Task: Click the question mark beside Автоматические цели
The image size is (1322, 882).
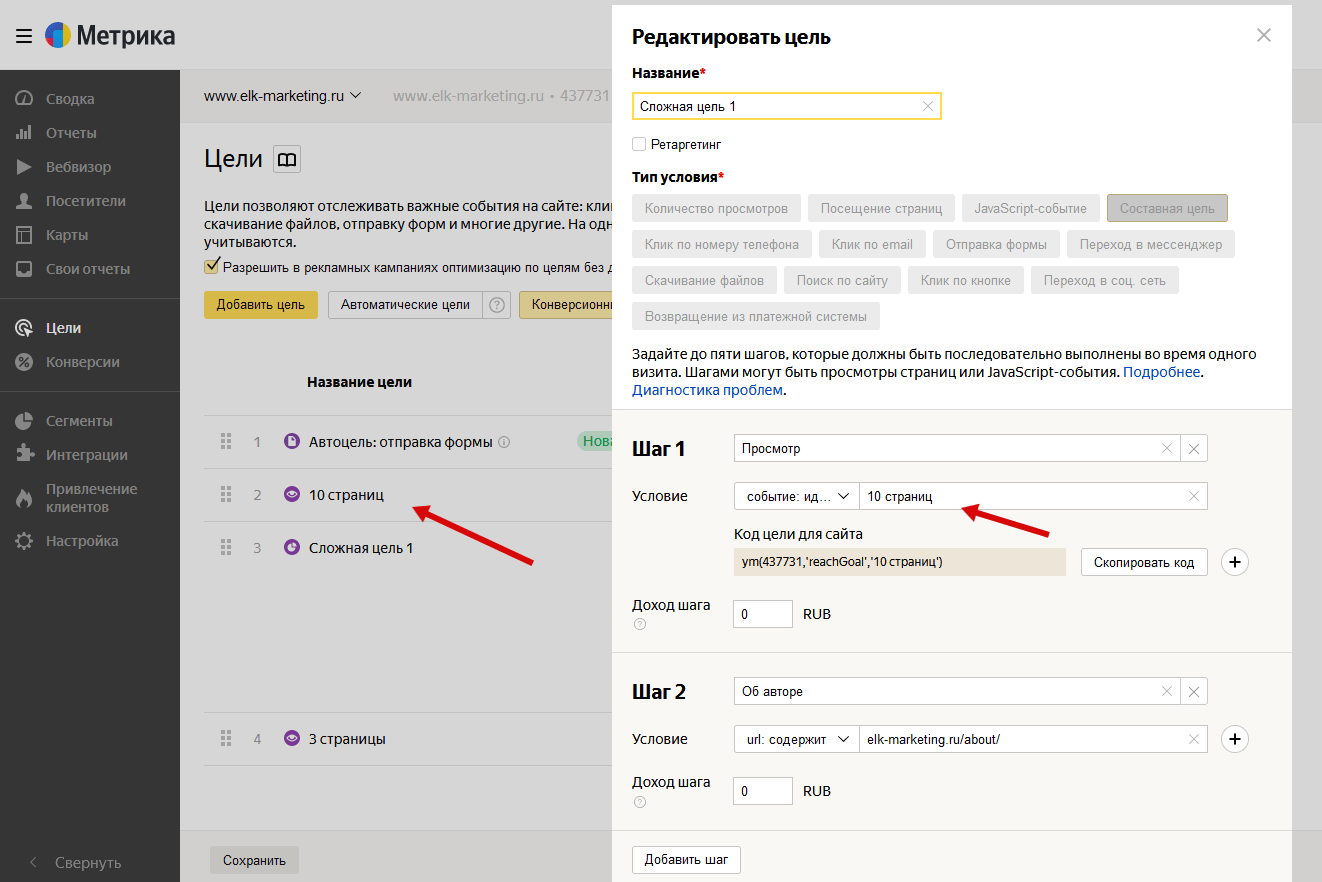Action: (496, 305)
